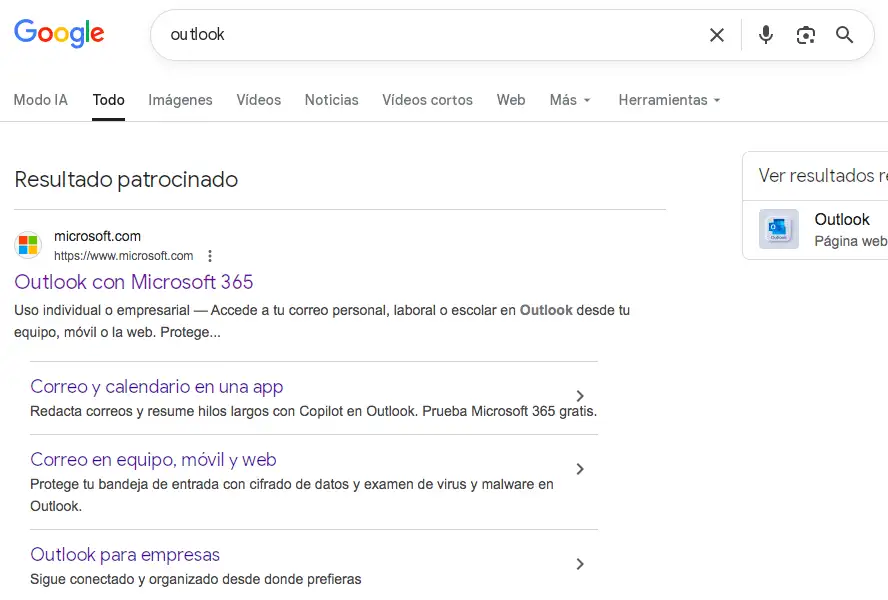The width and height of the screenshot is (888, 600).
Task: Open Google Lens image search icon
Action: (x=806, y=35)
